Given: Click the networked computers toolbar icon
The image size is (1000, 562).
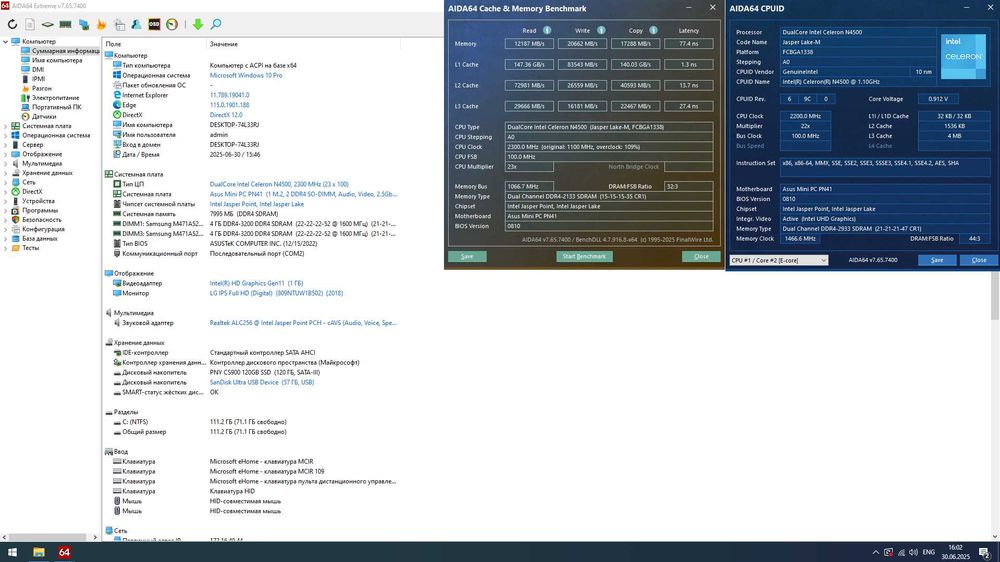Looking at the screenshot, I should (84, 24).
